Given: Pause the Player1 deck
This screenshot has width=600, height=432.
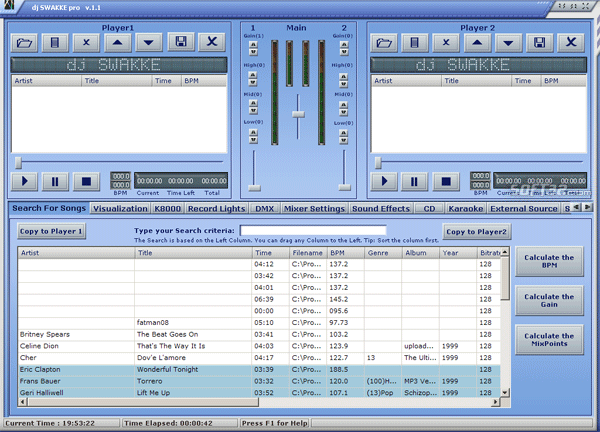Looking at the screenshot, I should point(55,181).
